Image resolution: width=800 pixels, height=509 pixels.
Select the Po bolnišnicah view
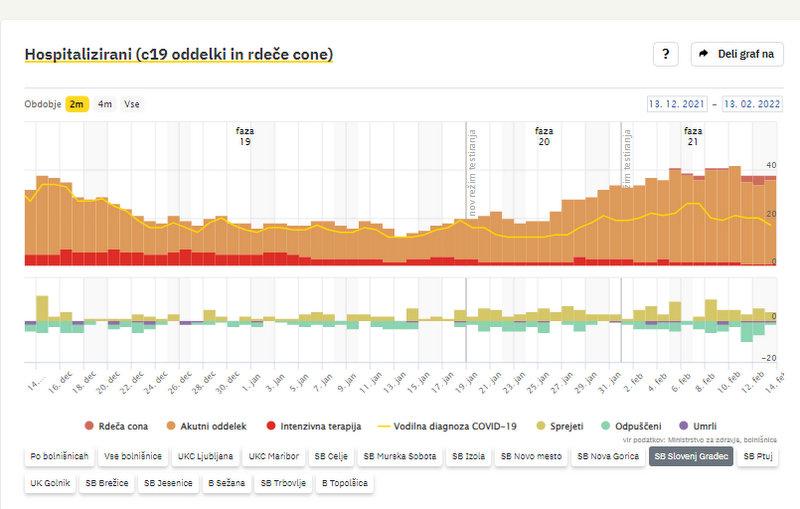click(x=60, y=456)
